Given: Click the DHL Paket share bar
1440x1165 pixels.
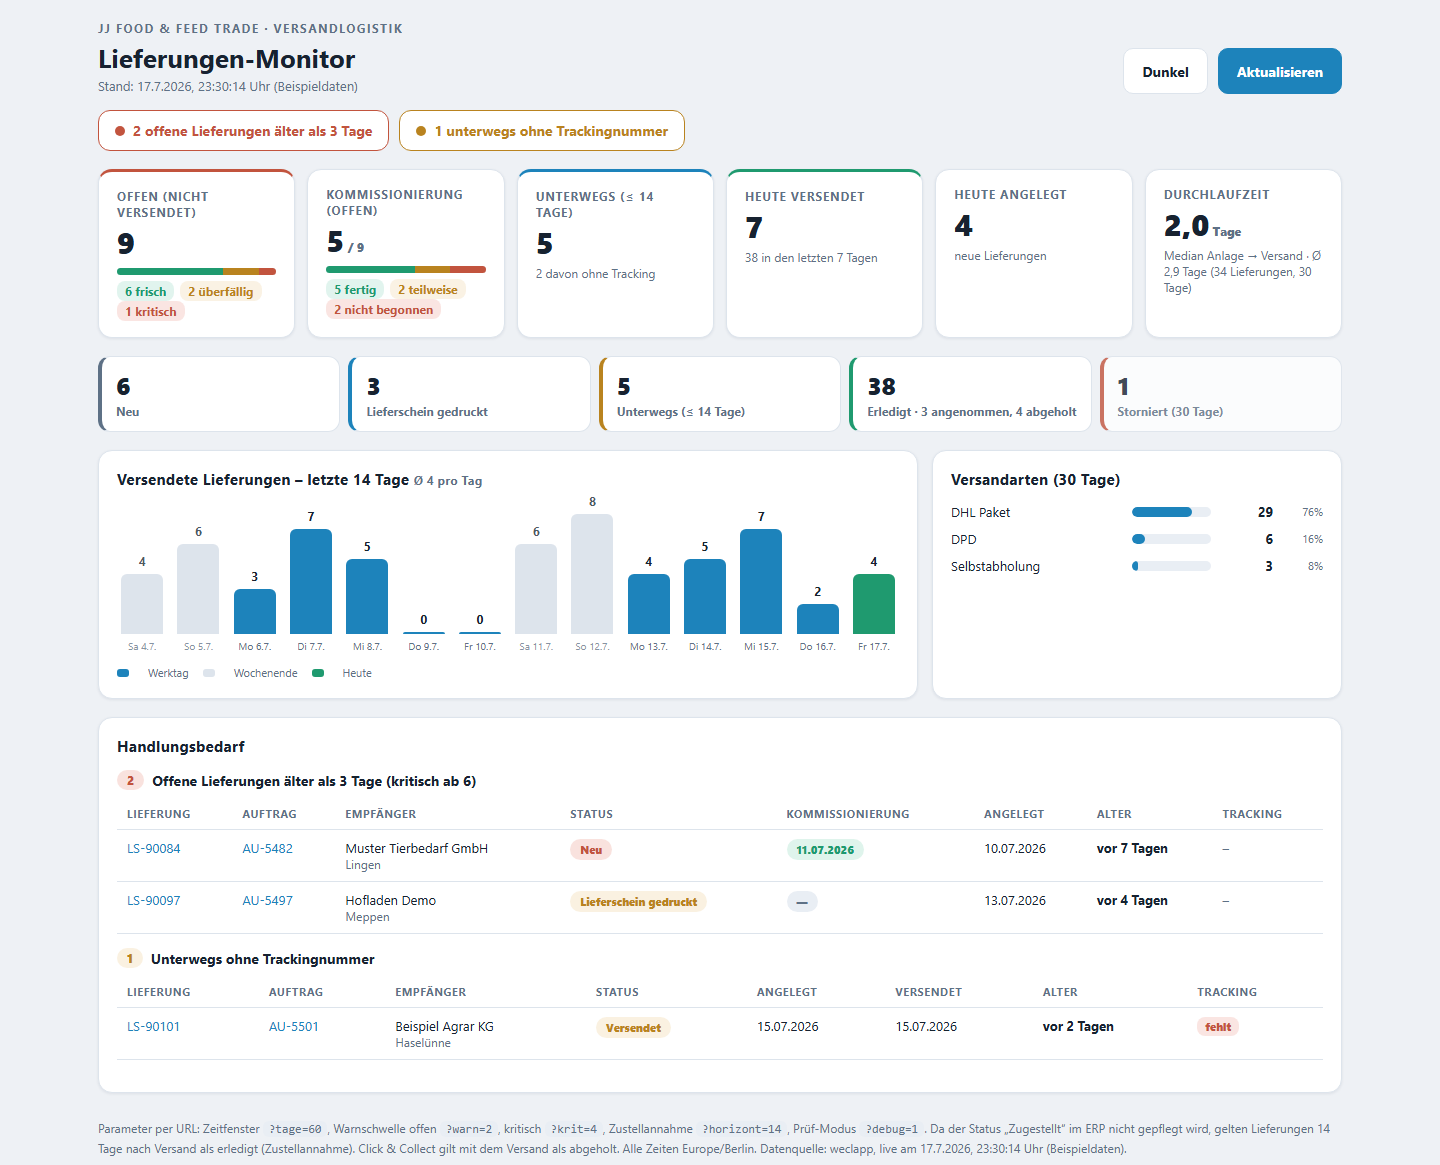Looking at the screenshot, I should point(1171,512).
